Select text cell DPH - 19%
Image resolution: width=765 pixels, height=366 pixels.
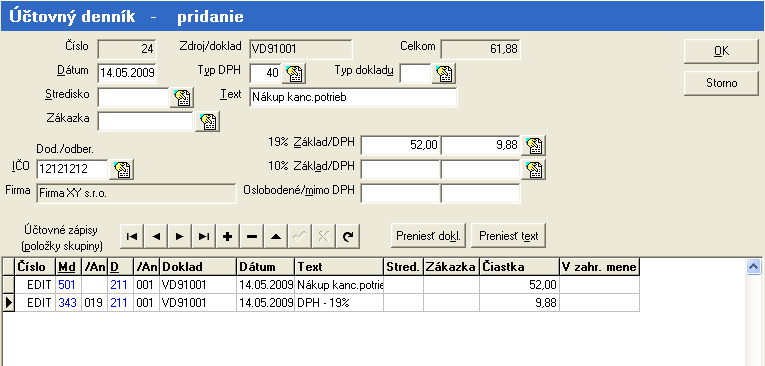pyautogui.click(x=339, y=303)
